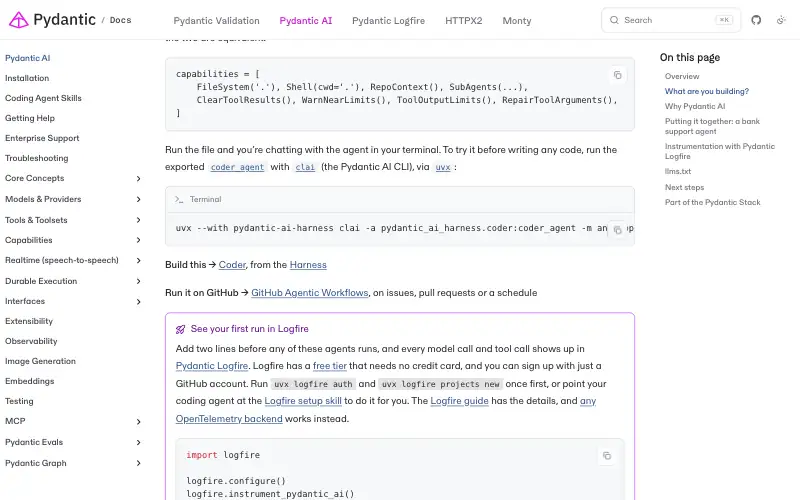This screenshot has height=500, width=800.
Task: Expand the MCP section
Action: [138, 421]
